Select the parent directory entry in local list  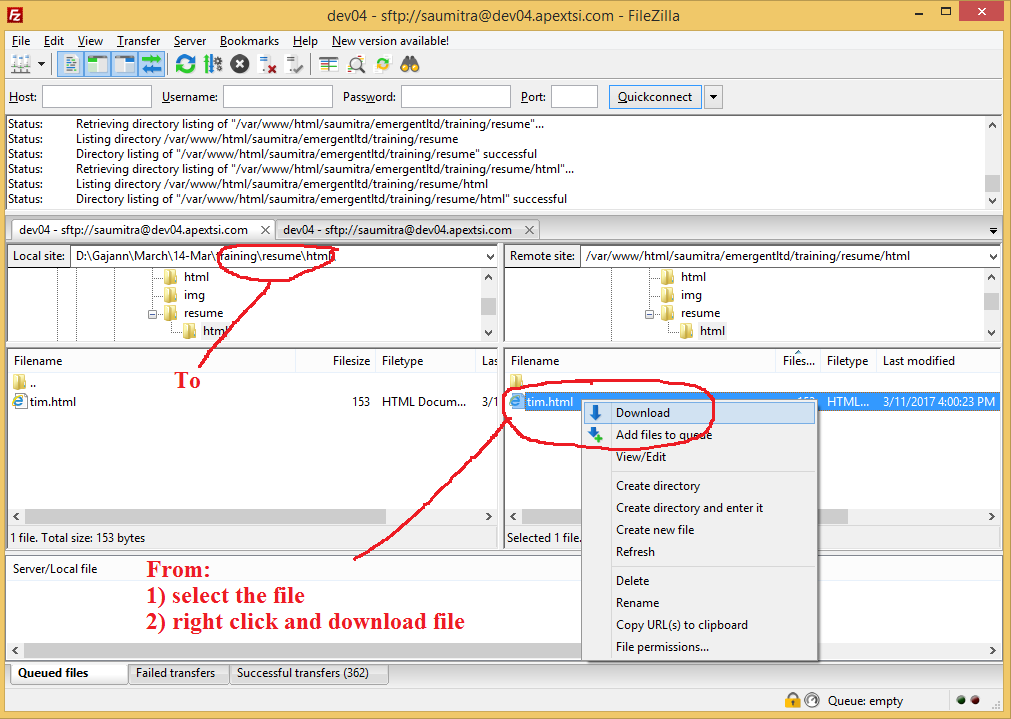(x=25, y=382)
